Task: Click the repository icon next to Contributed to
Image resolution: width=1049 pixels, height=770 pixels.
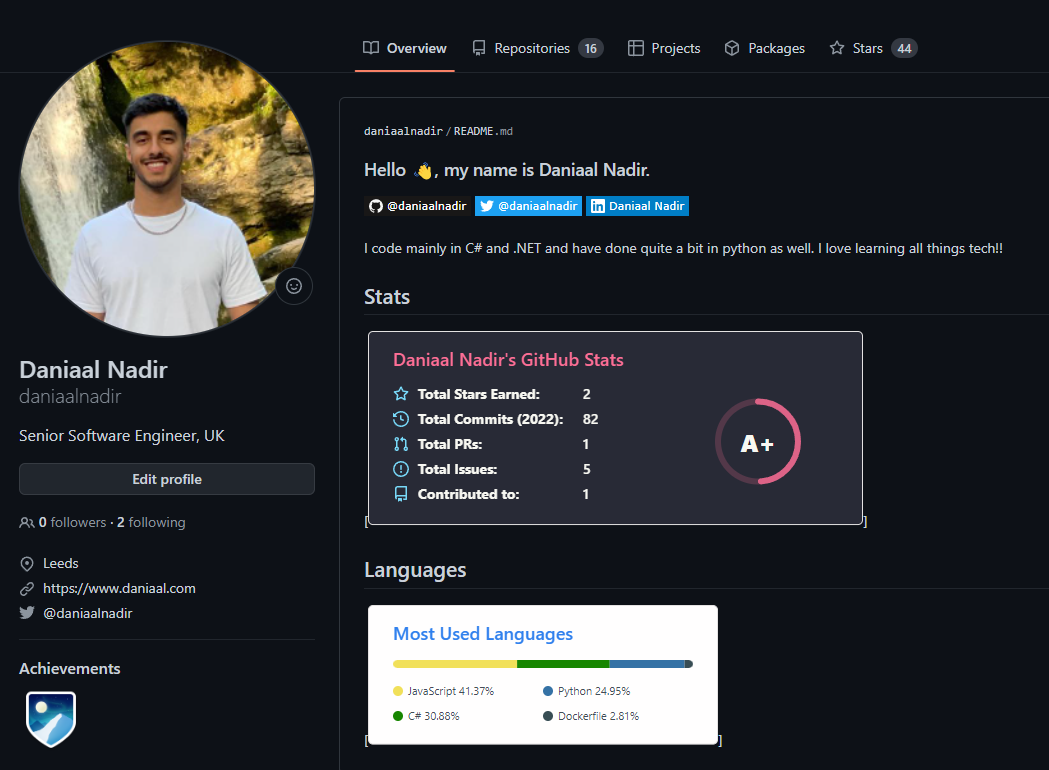Action: coord(403,494)
